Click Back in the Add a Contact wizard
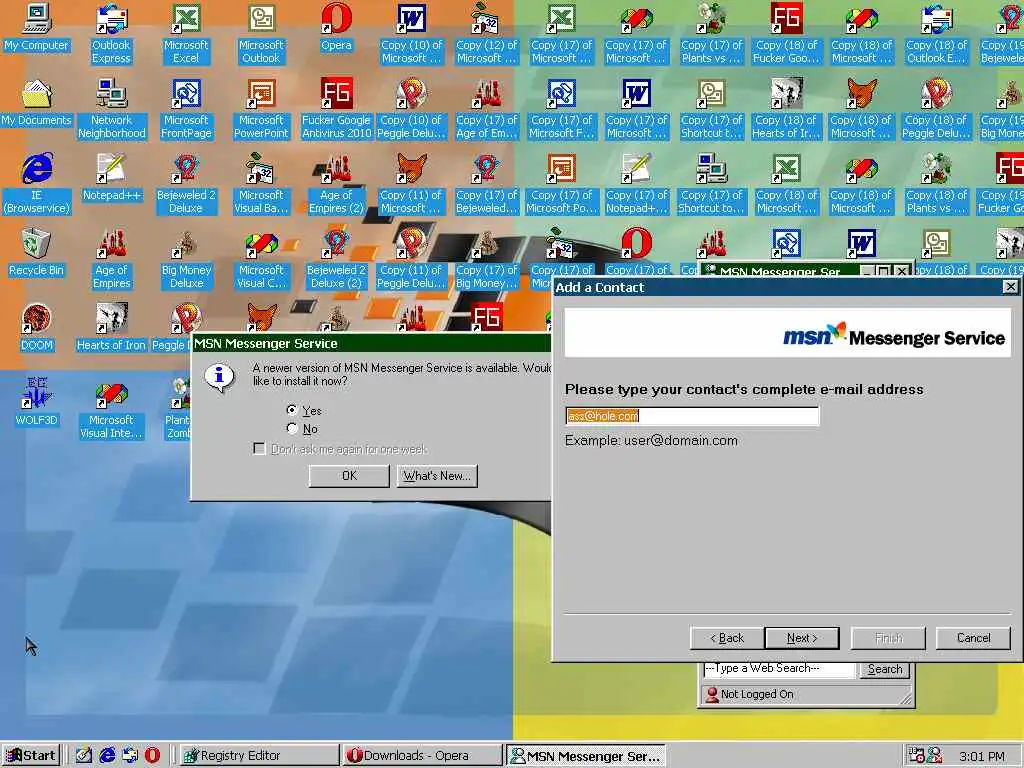 coord(727,638)
